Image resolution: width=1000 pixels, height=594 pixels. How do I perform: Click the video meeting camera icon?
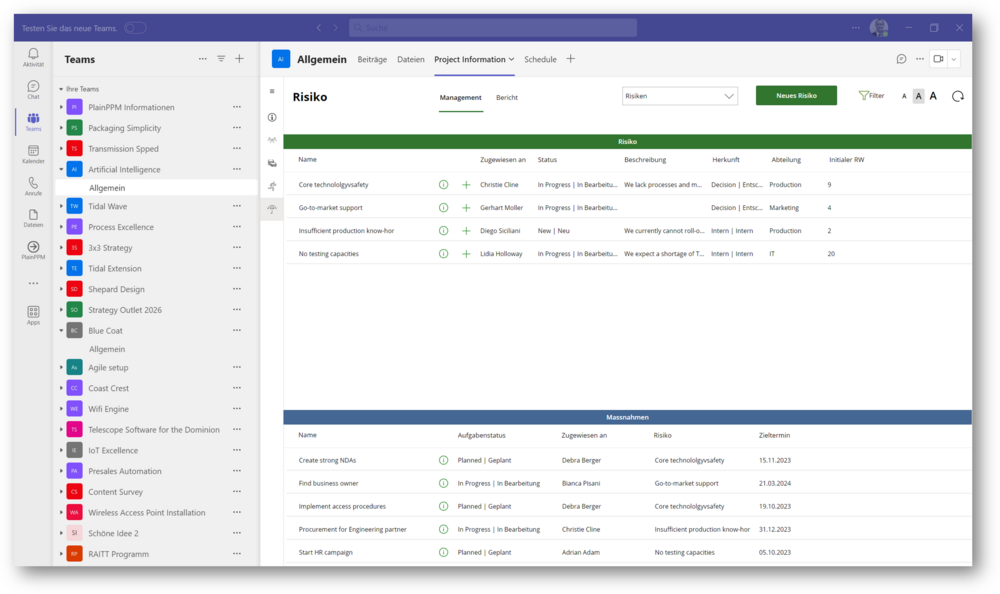938,59
